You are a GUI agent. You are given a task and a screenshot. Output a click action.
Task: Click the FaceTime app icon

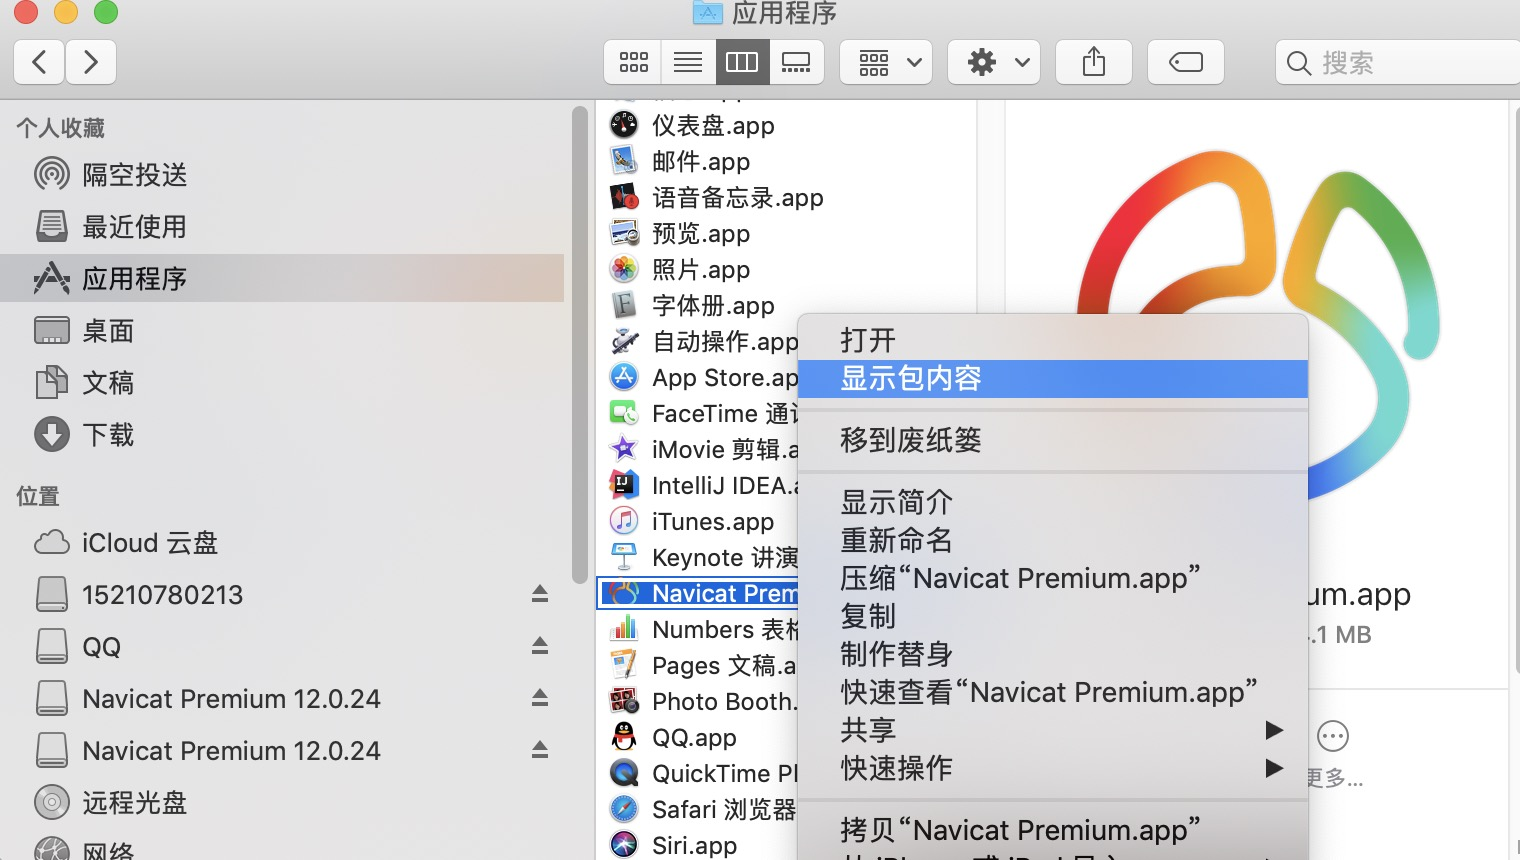624,413
